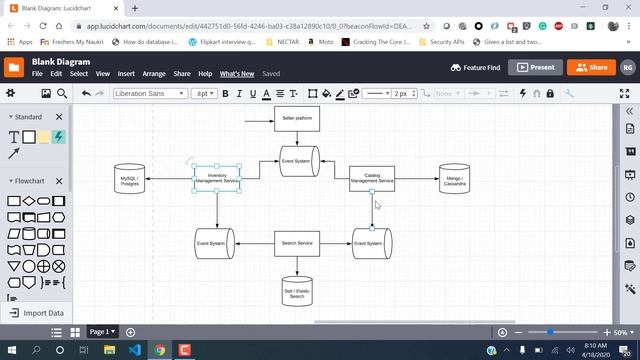This screenshot has width=640, height=360.
Task: Open the File menu
Action: (37, 74)
